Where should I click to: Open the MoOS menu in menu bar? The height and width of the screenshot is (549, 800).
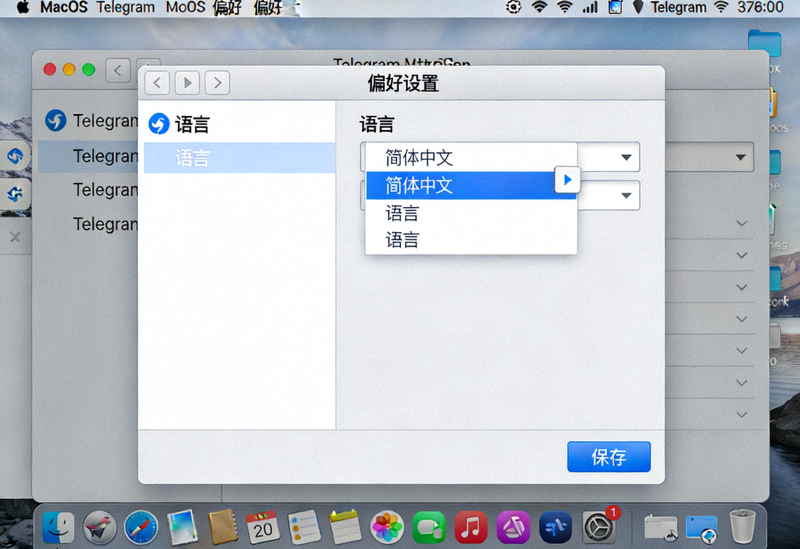185,7
